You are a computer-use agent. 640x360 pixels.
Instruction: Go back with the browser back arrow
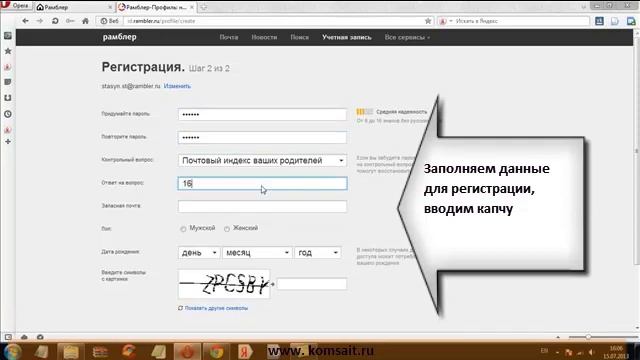(x=25, y=21)
